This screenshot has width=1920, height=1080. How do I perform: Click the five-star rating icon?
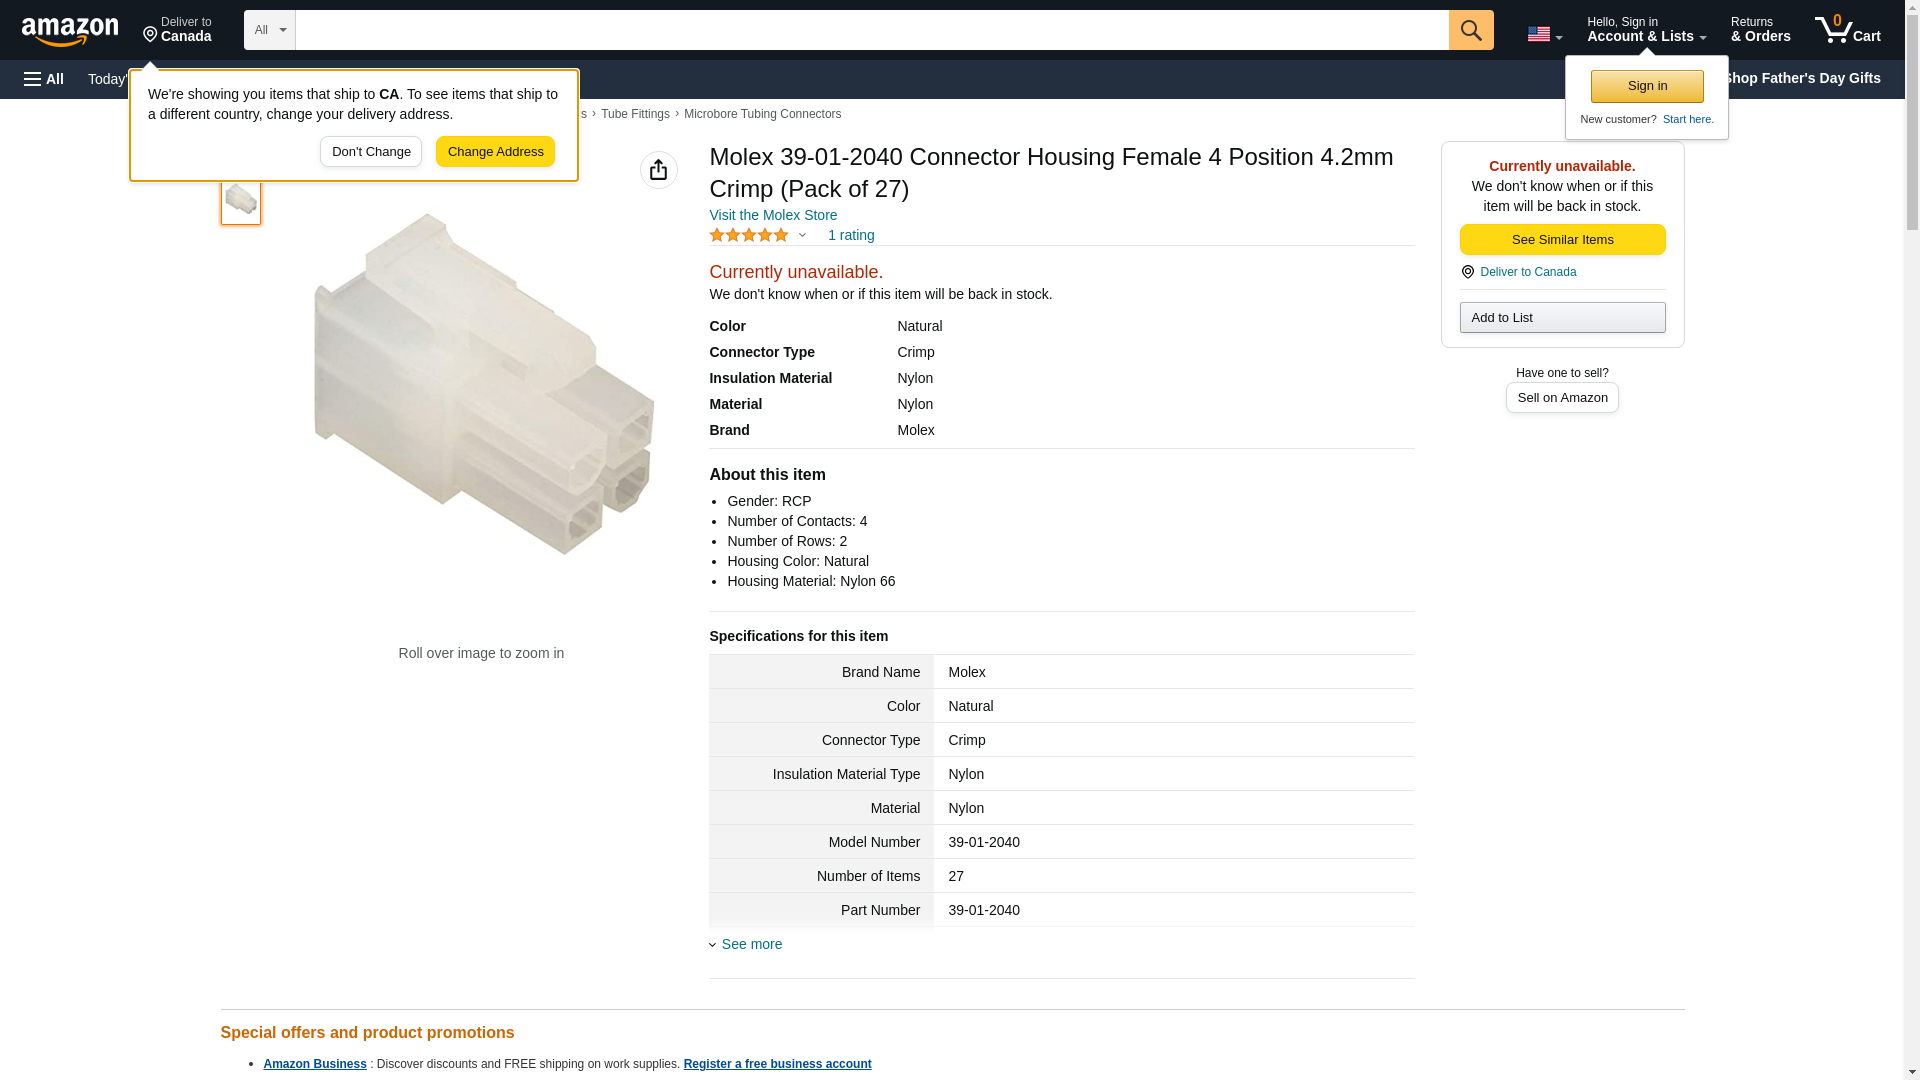pyautogui.click(x=749, y=235)
